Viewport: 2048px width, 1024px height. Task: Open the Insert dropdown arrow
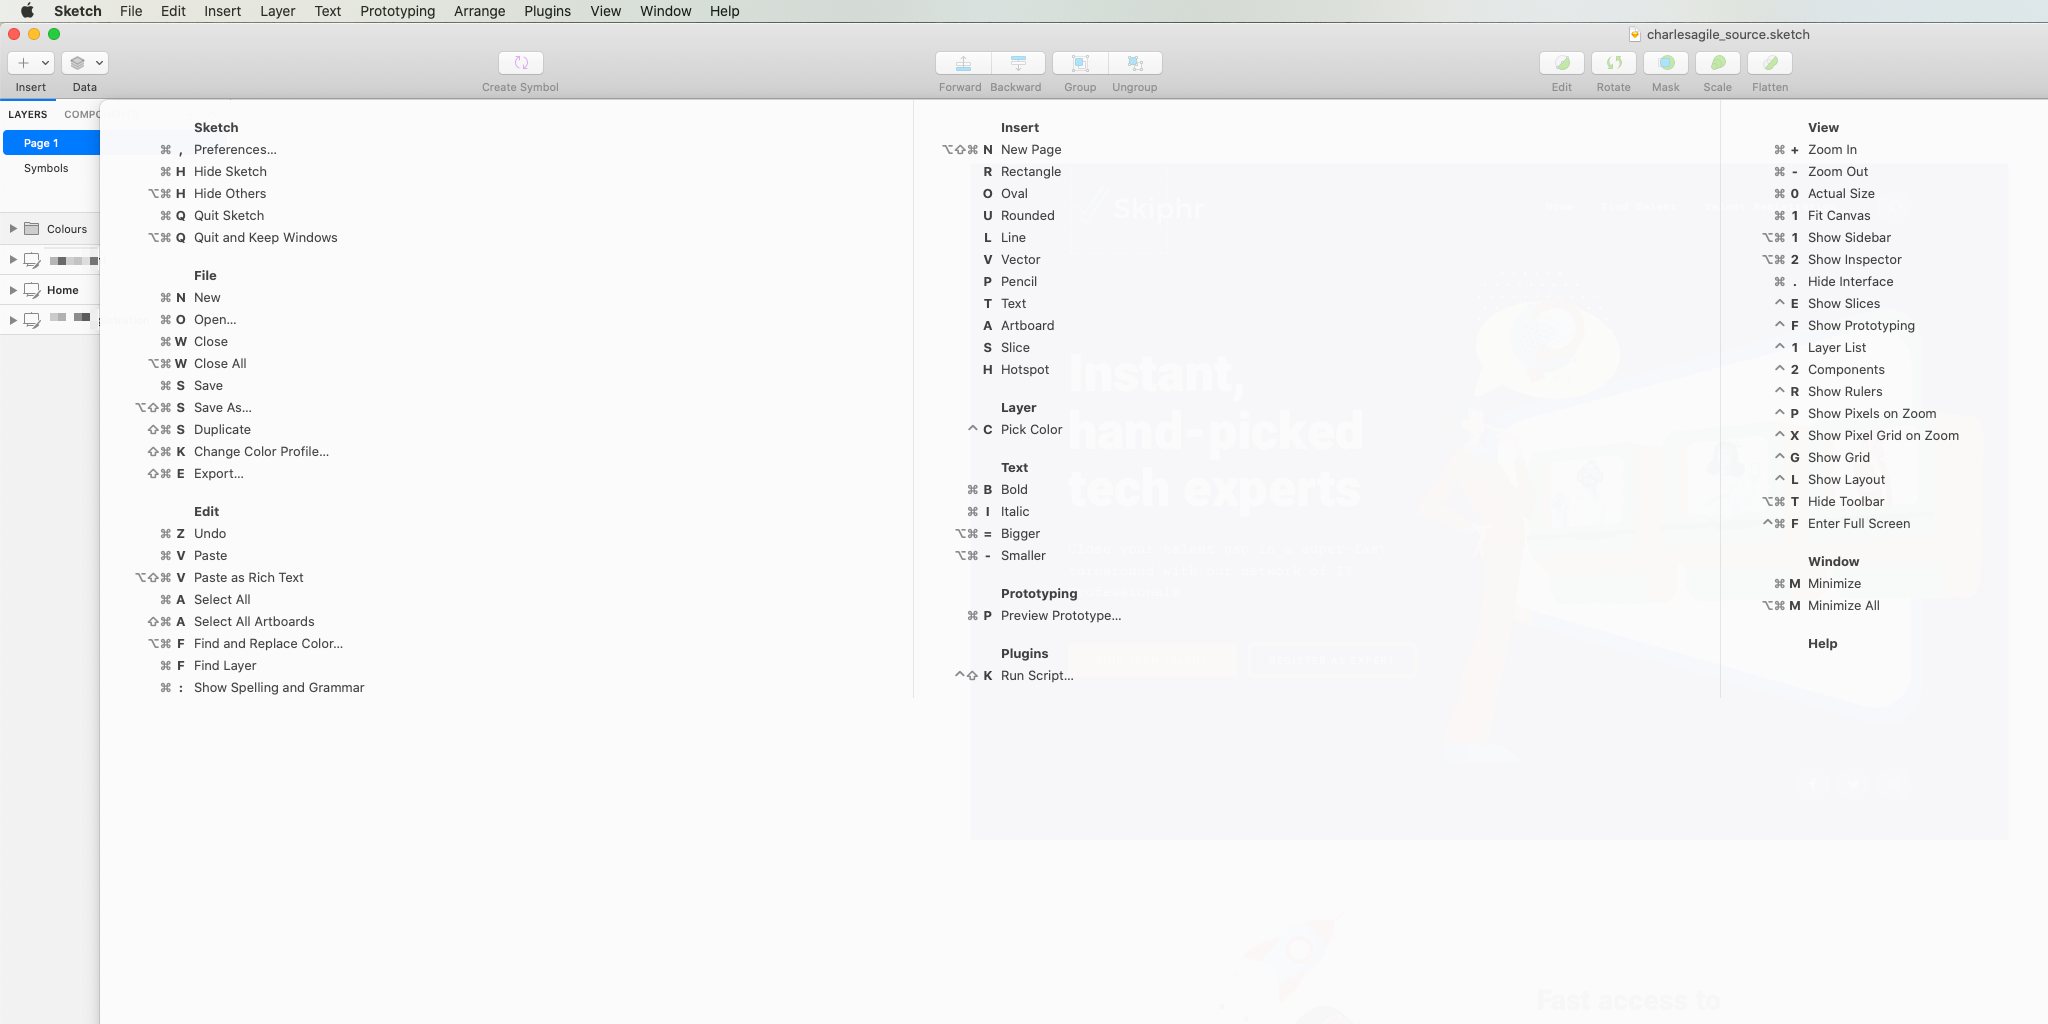click(x=44, y=63)
